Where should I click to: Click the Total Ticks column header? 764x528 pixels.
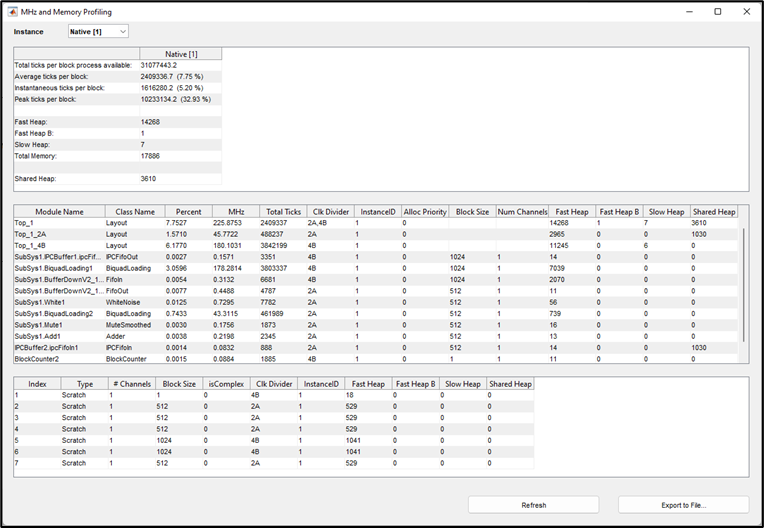pos(283,212)
